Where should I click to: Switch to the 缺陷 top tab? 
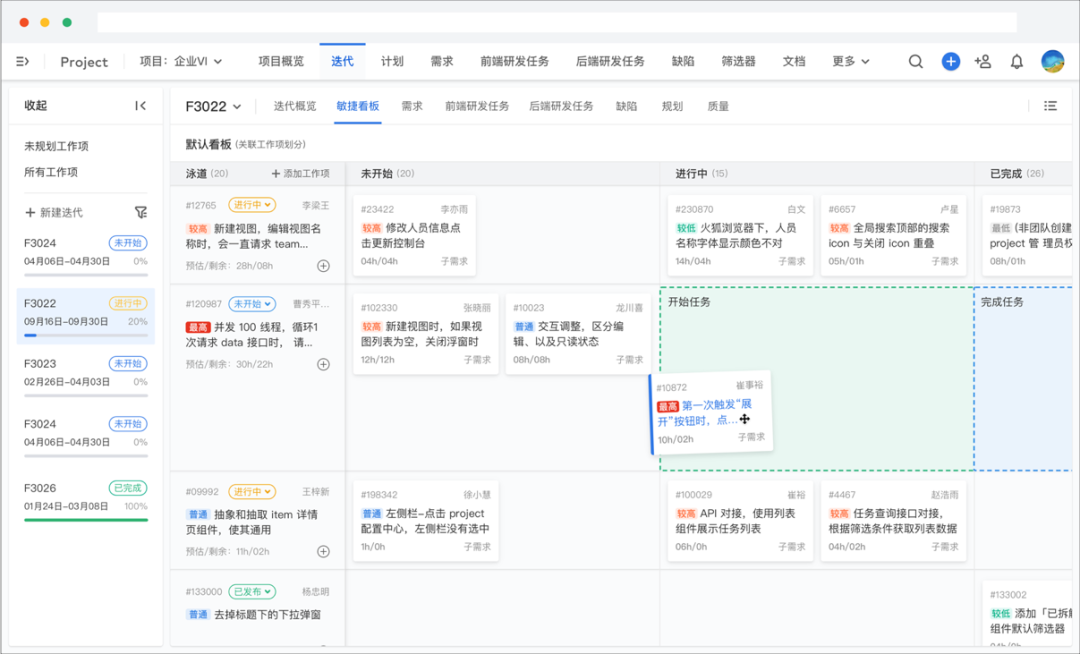pos(684,62)
